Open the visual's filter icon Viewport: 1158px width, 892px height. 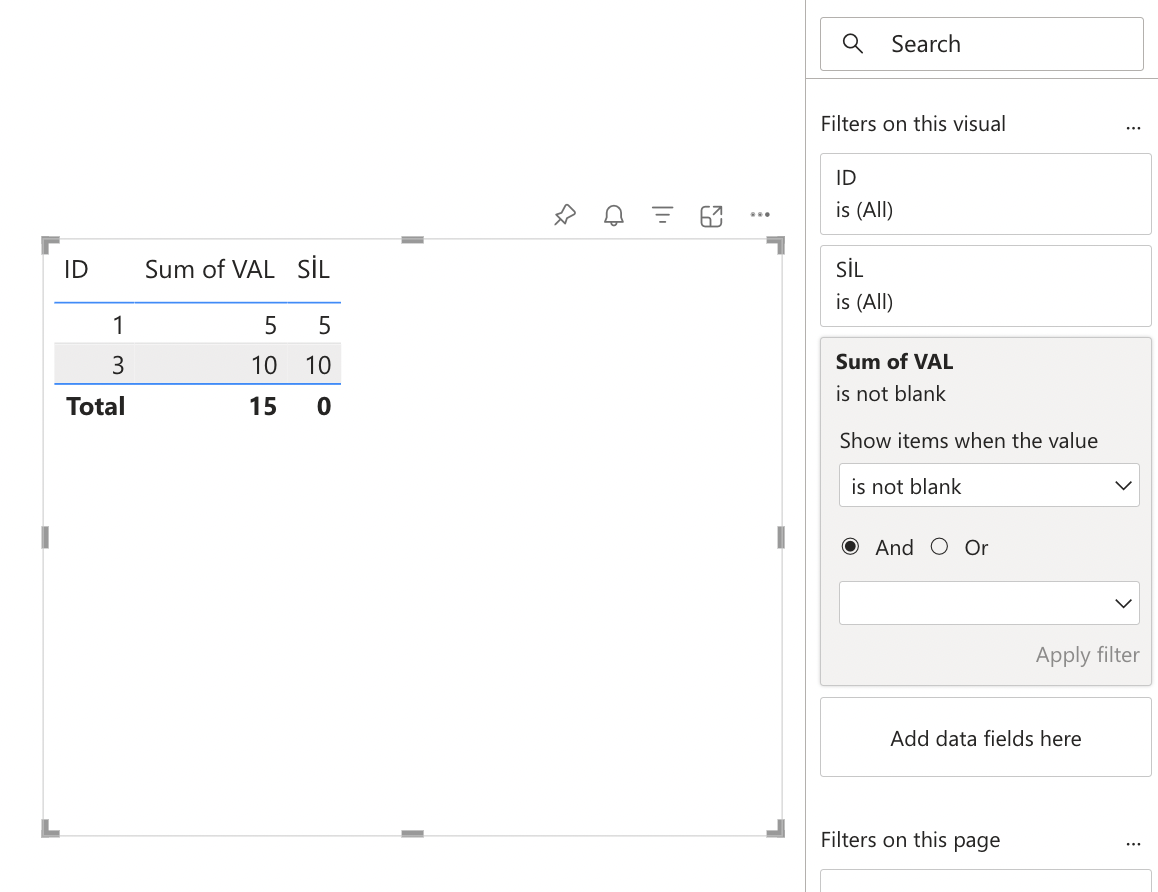[662, 215]
